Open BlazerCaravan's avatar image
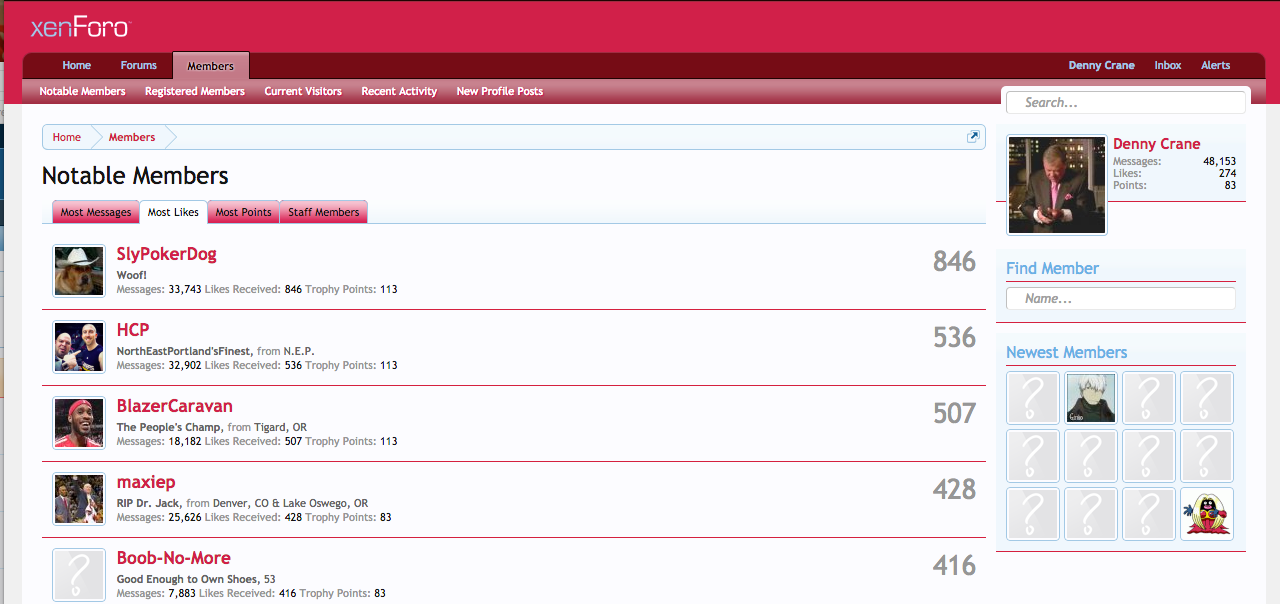The width and height of the screenshot is (1280, 604). (x=79, y=423)
